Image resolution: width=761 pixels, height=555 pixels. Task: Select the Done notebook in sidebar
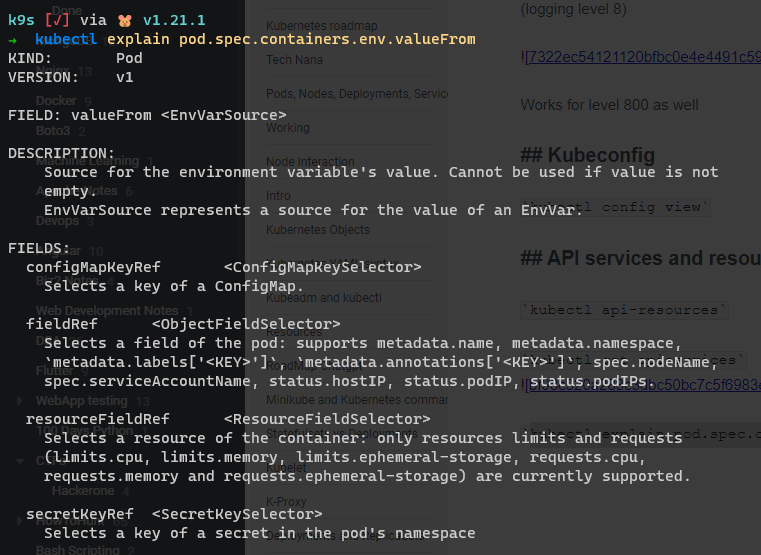pyautogui.click(x=67, y=11)
